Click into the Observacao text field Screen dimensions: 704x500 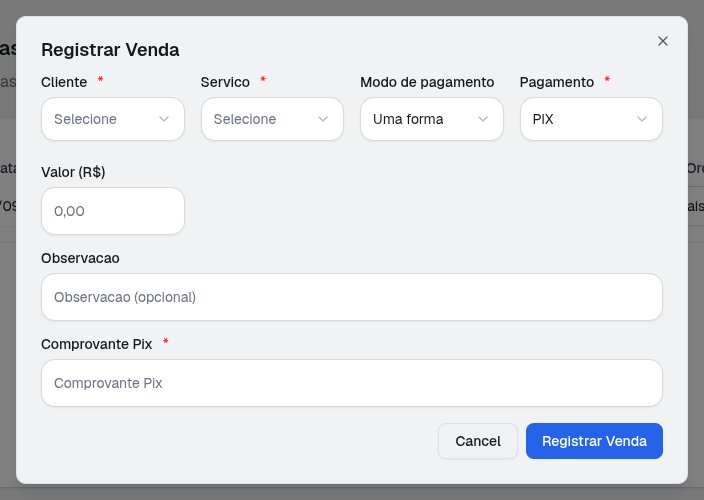(x=352, y=297)
